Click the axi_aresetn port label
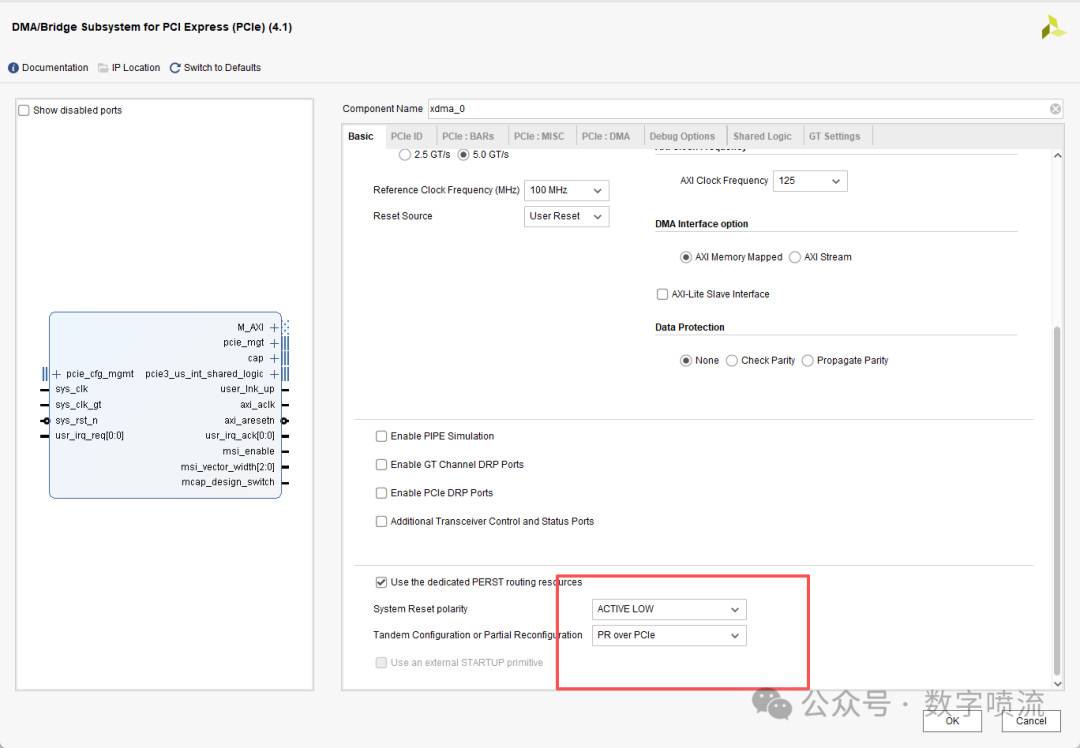This screenshot has height=748, width=1080. [x=249, y=420]
